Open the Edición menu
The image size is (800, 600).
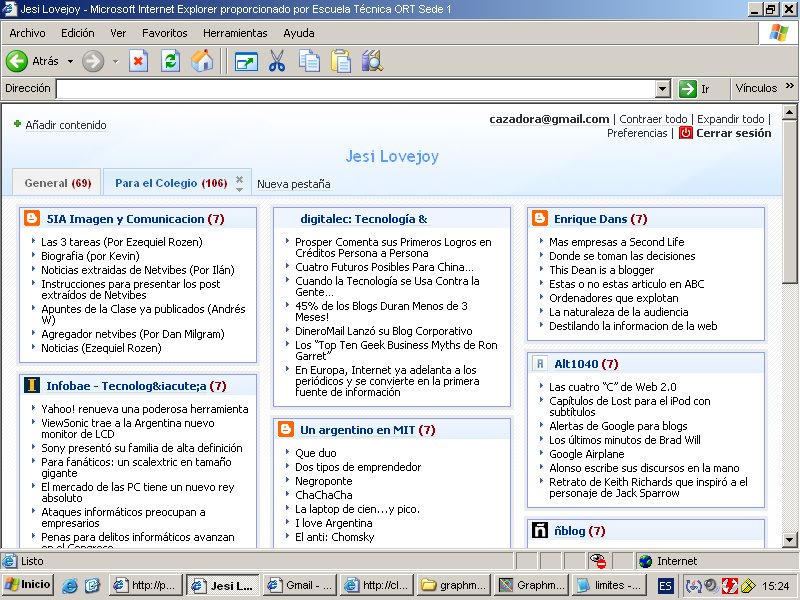coord(78,33)
